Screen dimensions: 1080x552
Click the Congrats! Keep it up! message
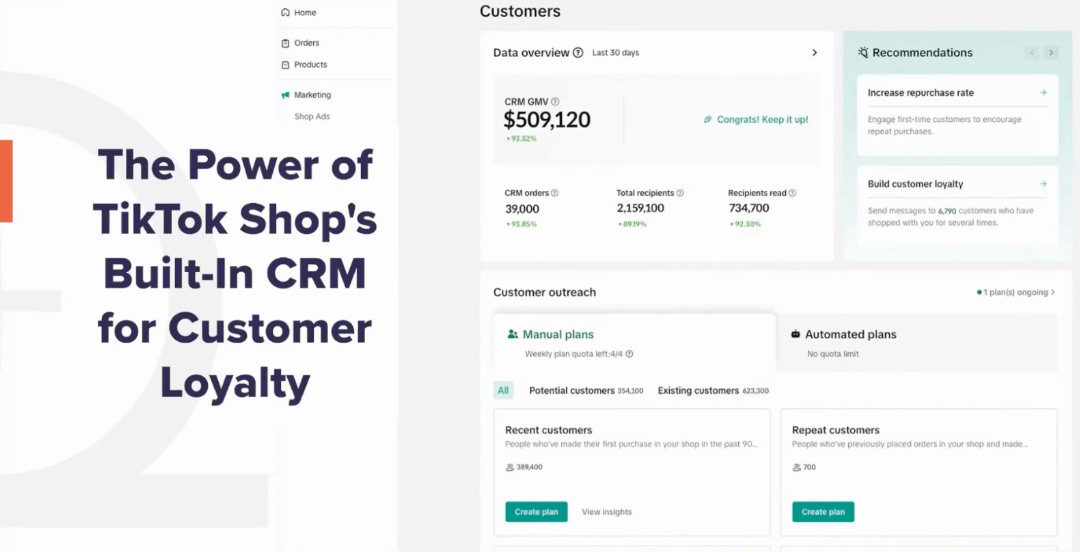pos(756,119)
